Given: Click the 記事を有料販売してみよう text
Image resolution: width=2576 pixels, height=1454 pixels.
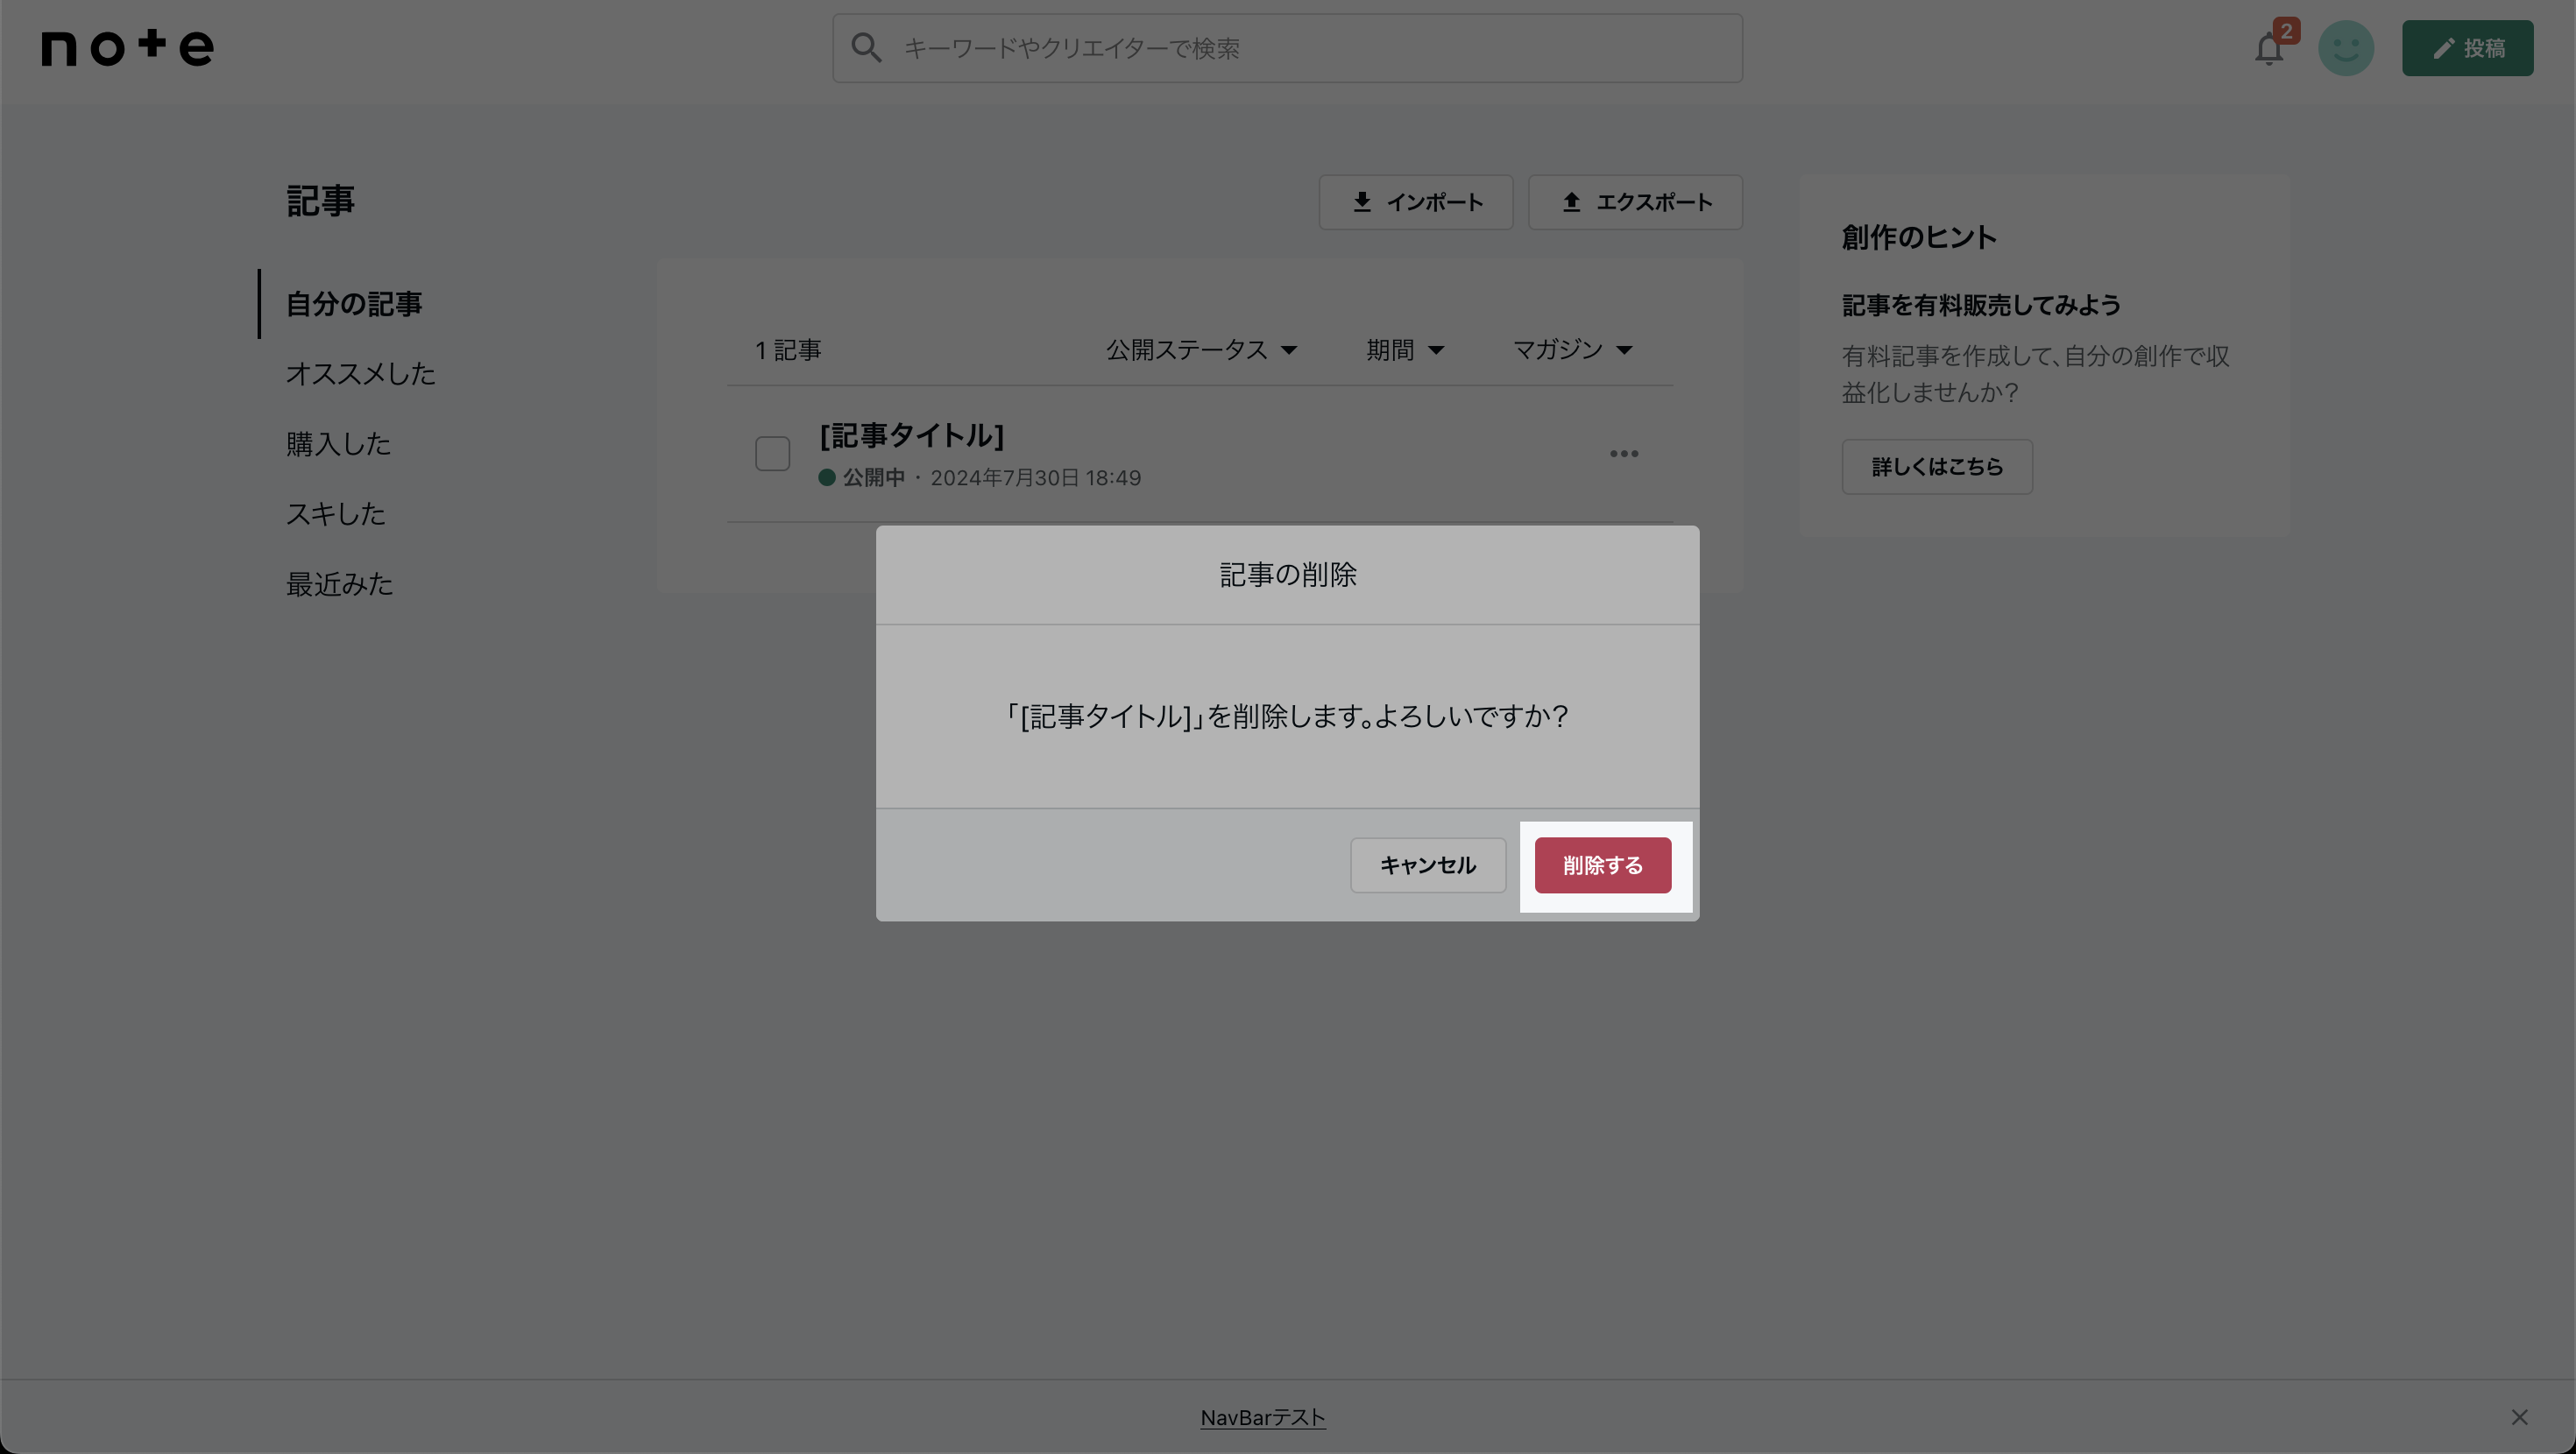Looking at the screenshot, I should (1981, 305).
